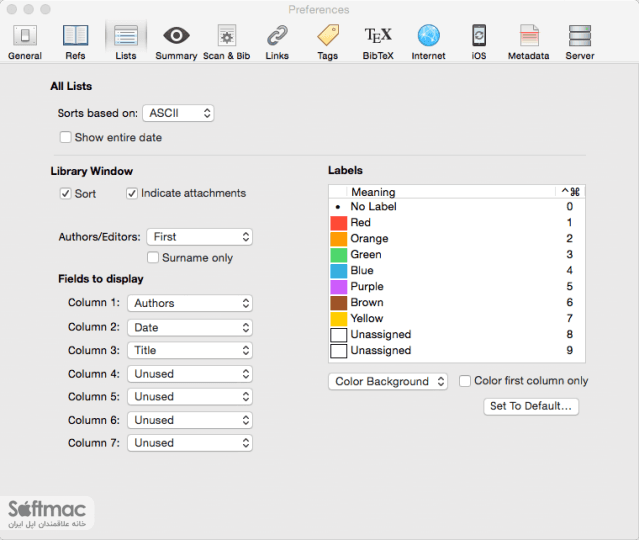Click shortcut number 0 for No Label
The width and height of the screenshot is (639, 540).
569,207
